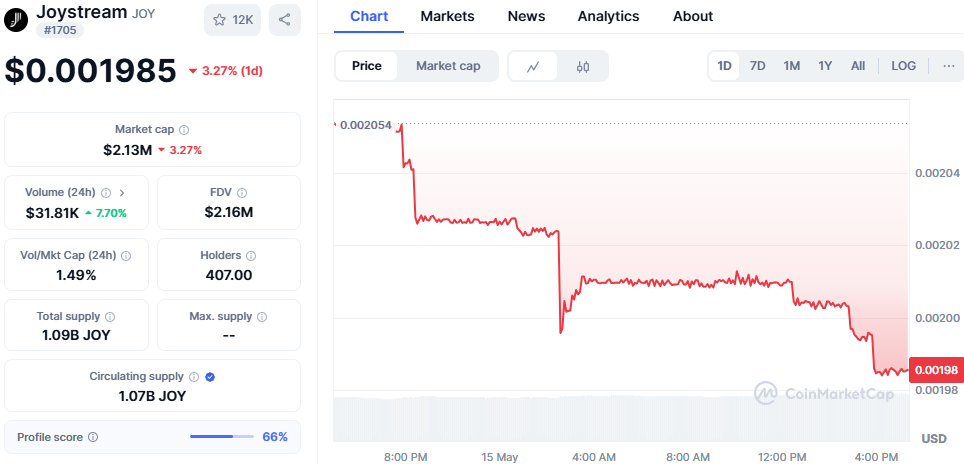Click the #1705 rank badge
The width and height of the screenshot is (964, 464).
click(x=62, y=30)
